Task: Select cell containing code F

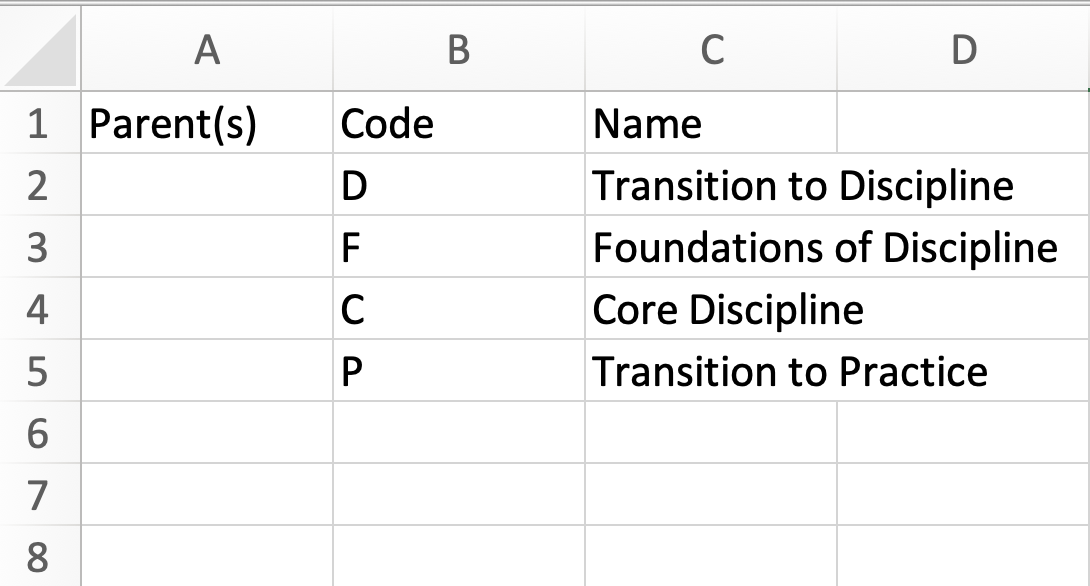Action: pos(458,248)
